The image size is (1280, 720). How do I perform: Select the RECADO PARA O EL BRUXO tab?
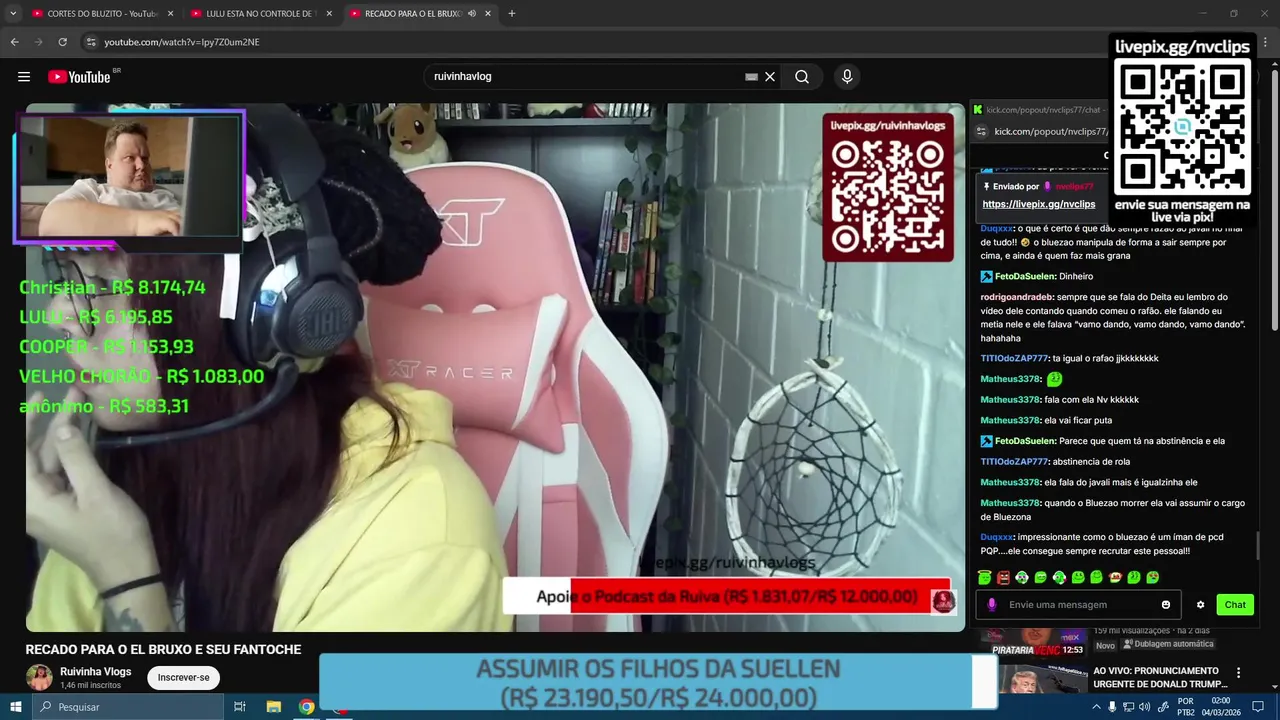[420, 14]
